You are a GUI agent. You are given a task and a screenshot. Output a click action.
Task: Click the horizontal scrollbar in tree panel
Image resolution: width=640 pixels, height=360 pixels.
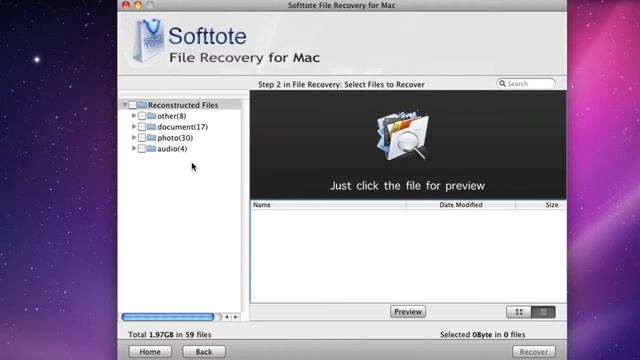pyautogui.click(x=168, y=317)
